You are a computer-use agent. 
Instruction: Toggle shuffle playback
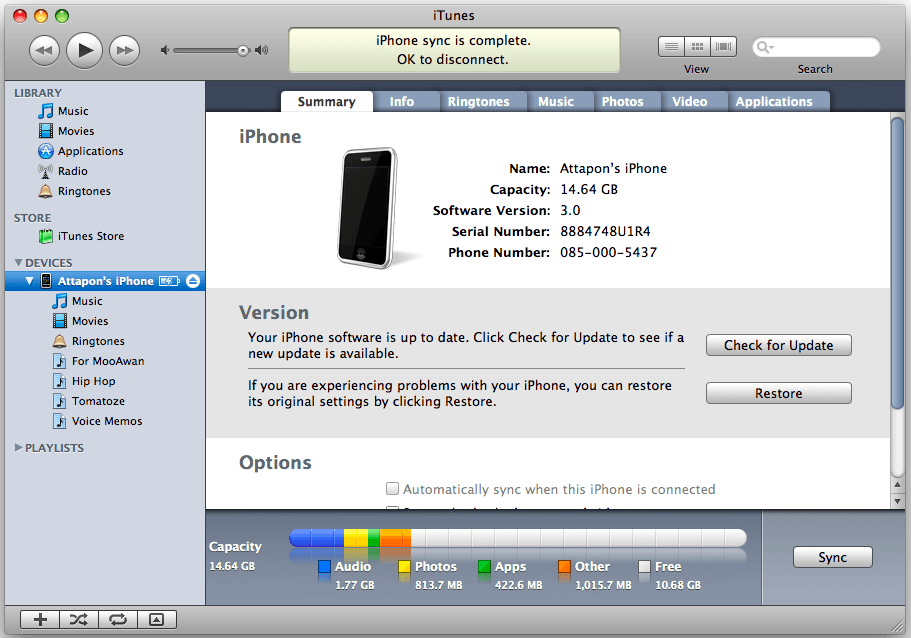[79, 619]
